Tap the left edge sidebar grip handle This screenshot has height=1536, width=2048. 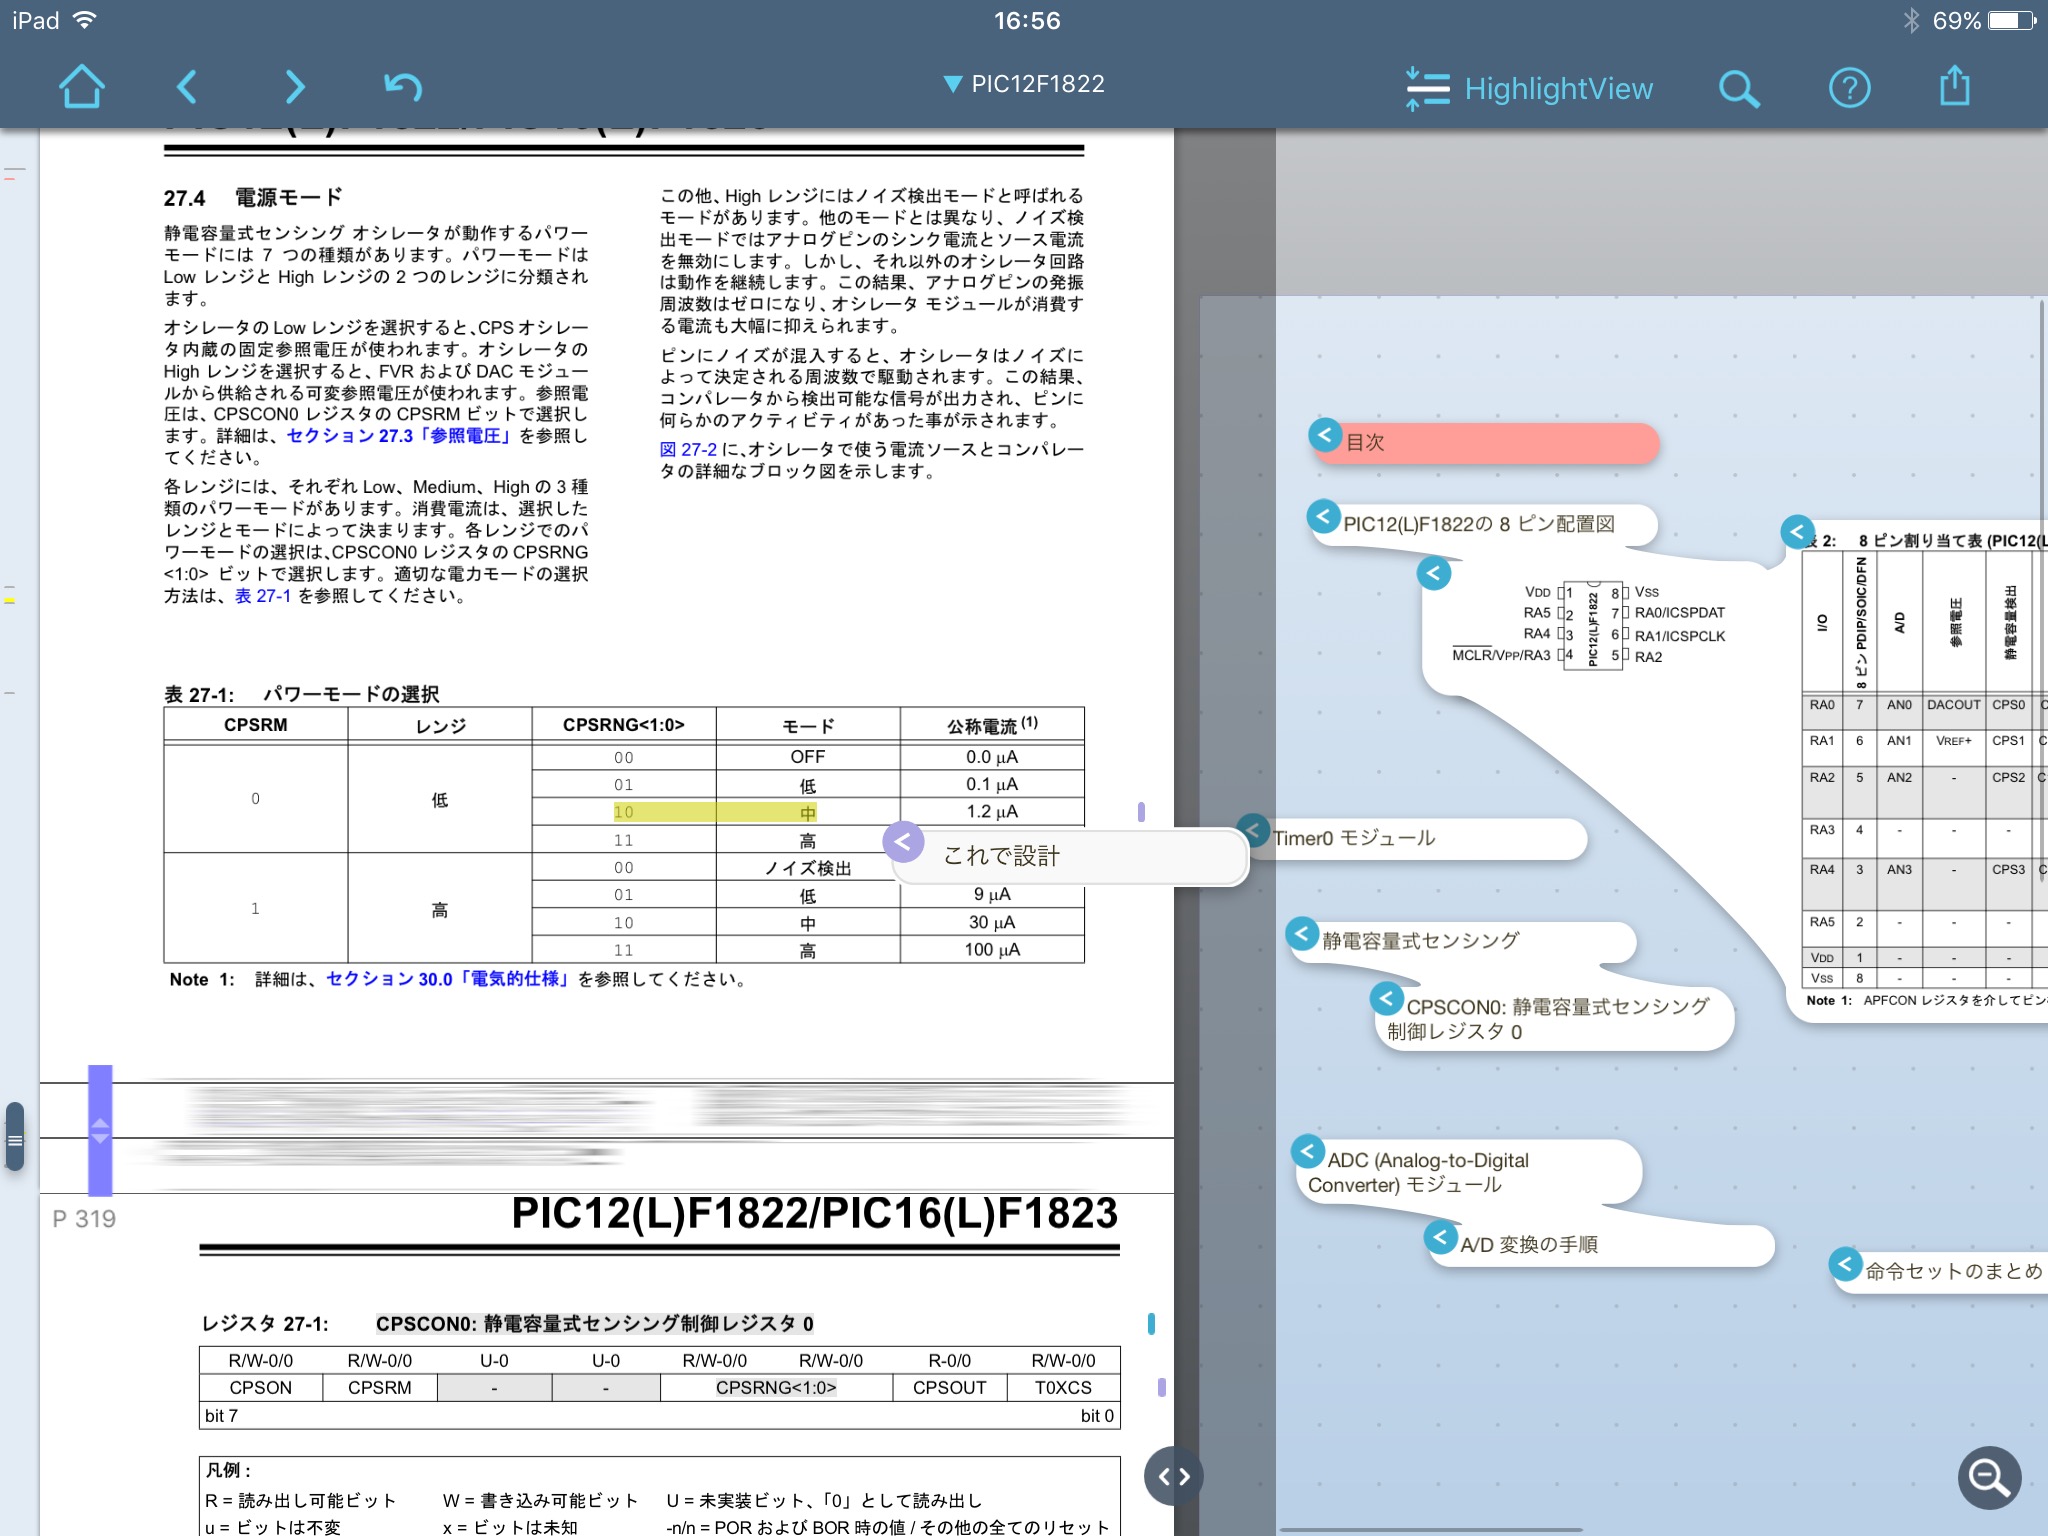[x=14, y=1138]
